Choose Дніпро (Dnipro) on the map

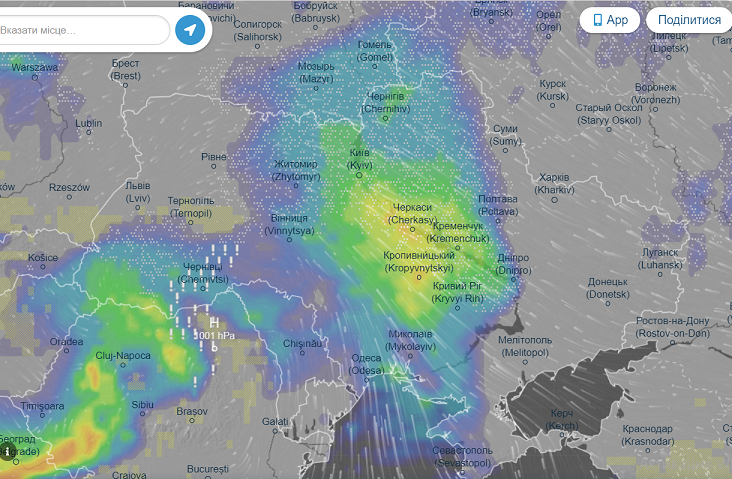click(512, 263)
